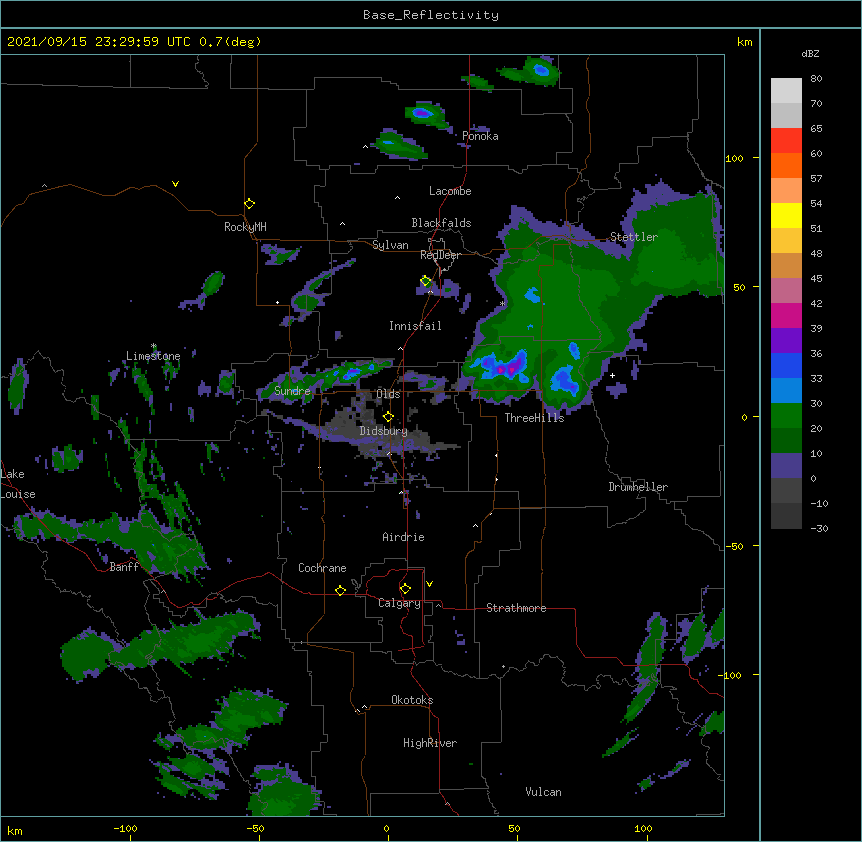Viewport: 862px width, 842px height.
Task: Click the Didsbury town label
Action: click(x=383, y=431)
